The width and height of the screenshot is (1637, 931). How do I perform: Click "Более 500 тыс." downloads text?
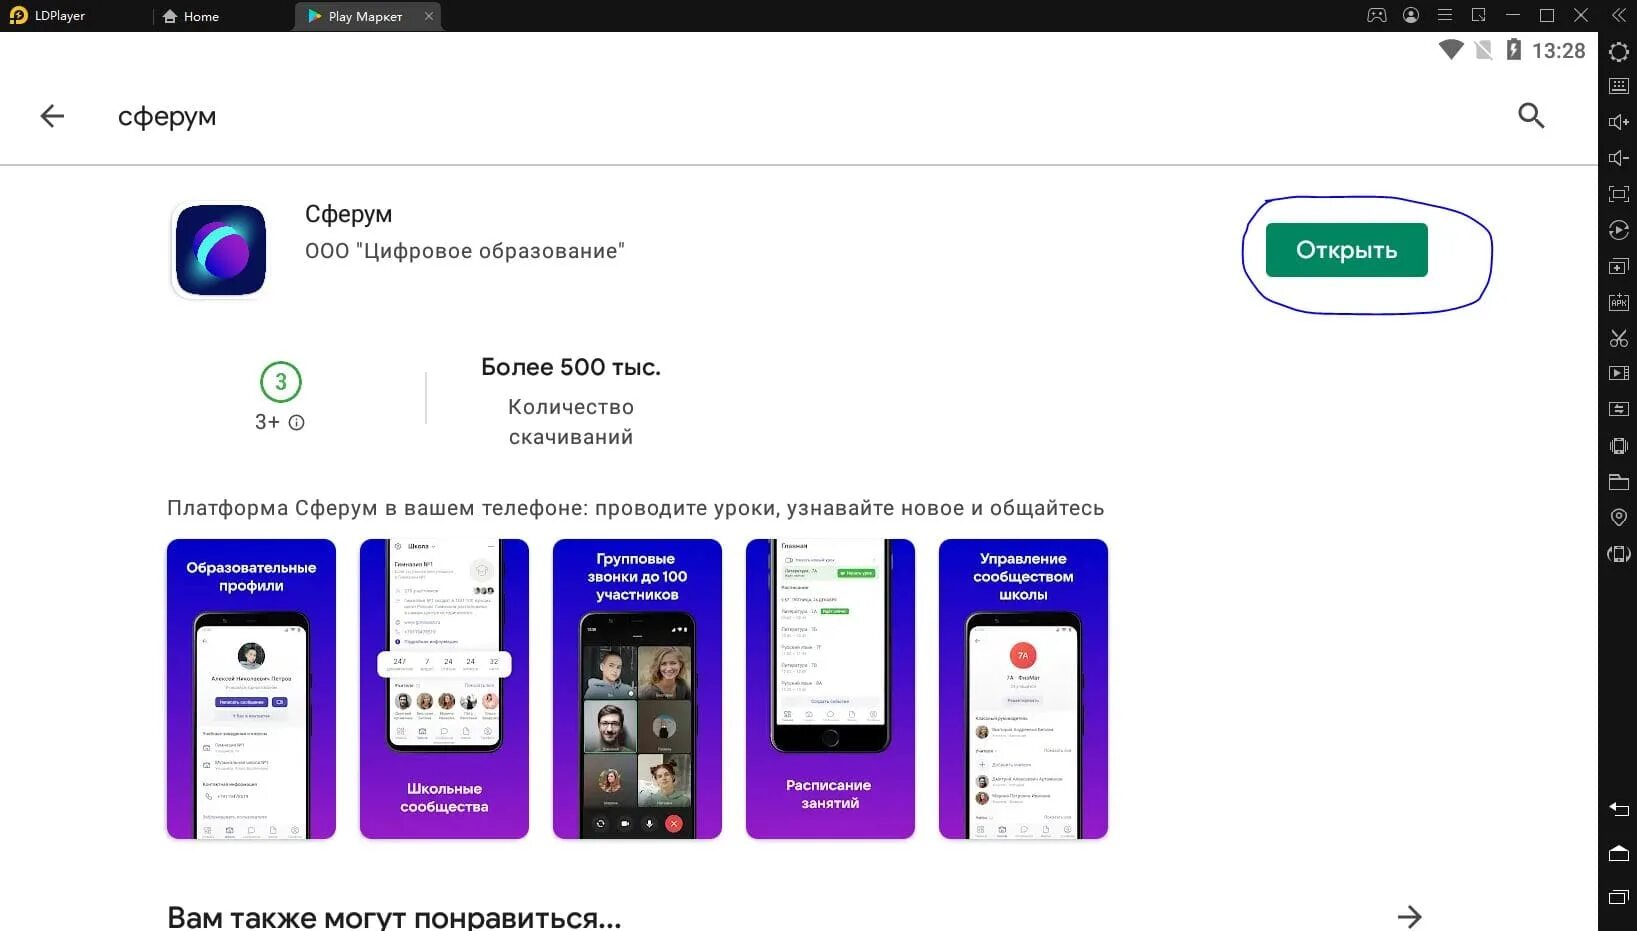tap(571, 367)
